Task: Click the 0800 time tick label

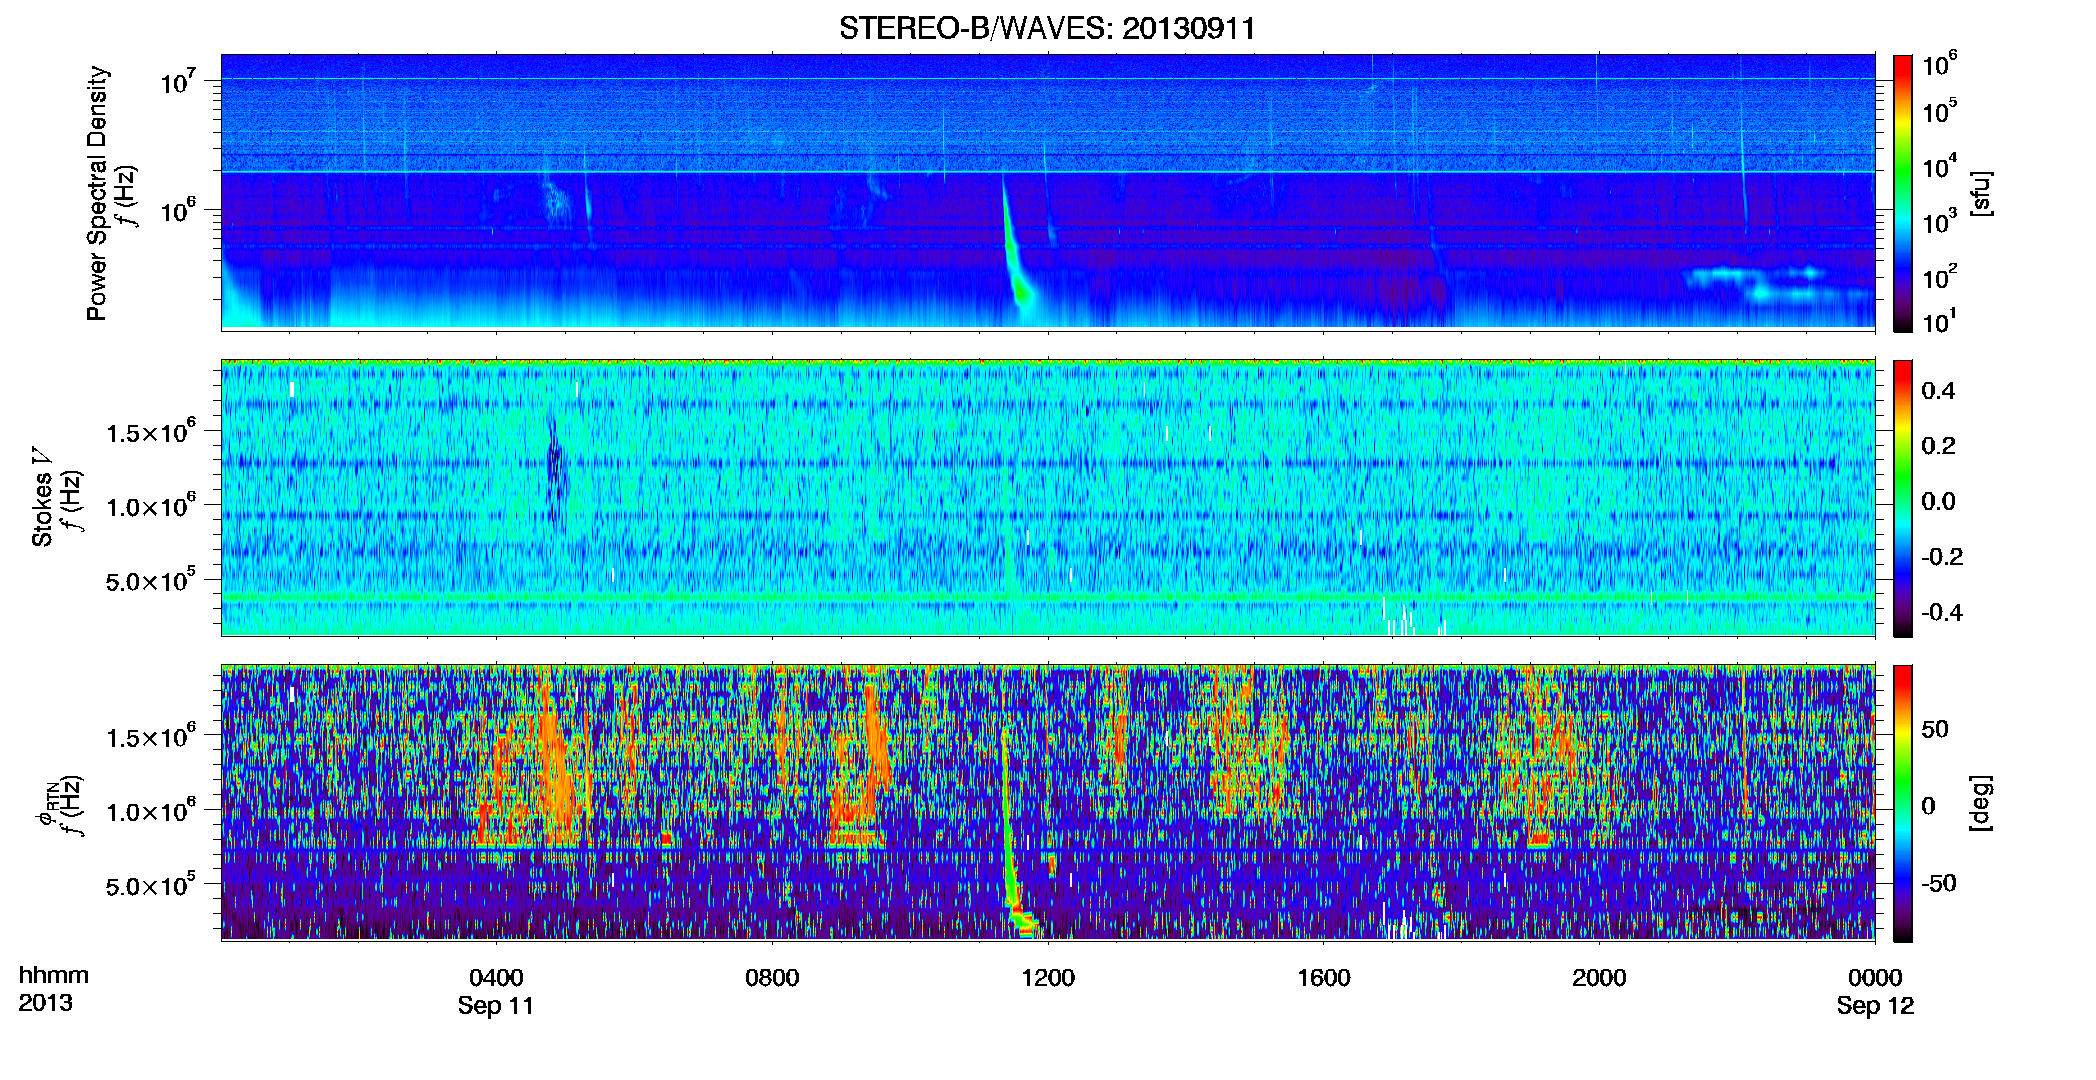Action: click(772, 978)
